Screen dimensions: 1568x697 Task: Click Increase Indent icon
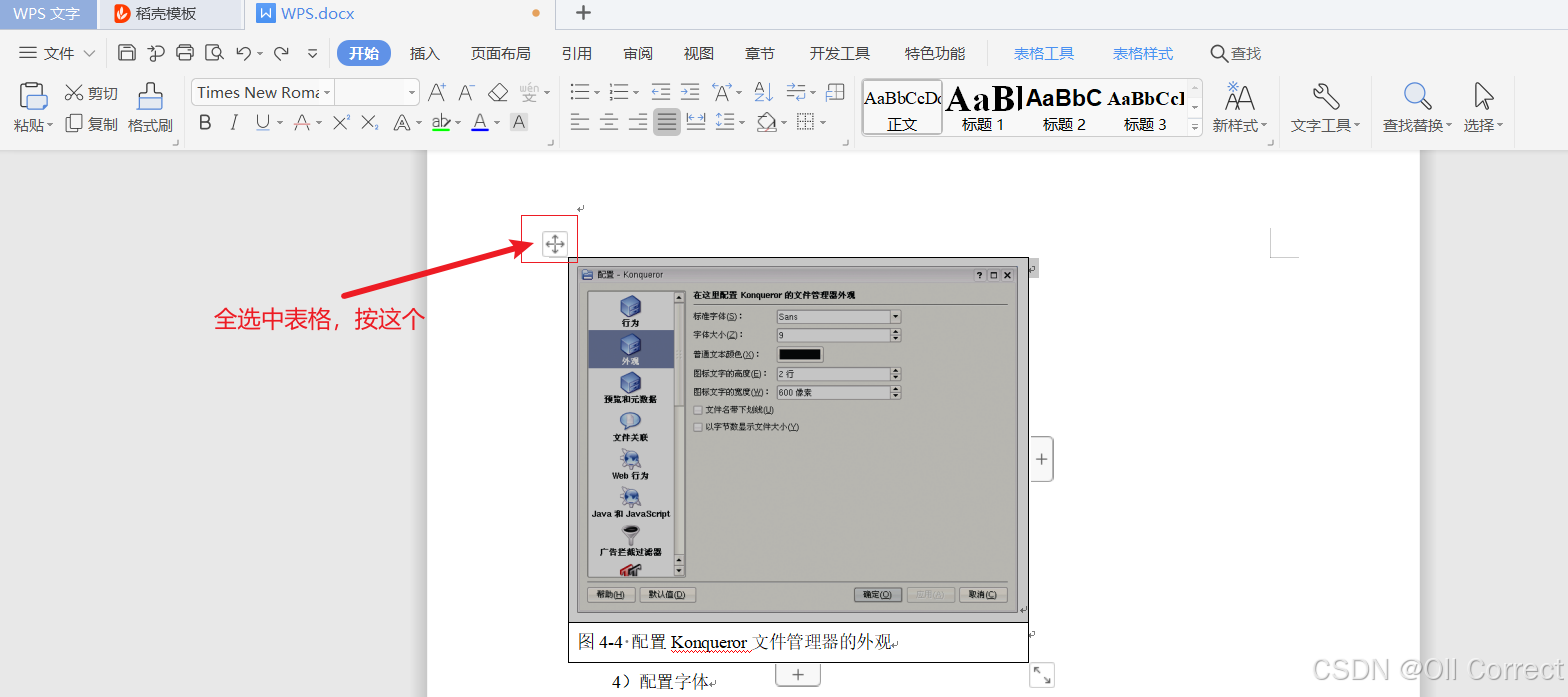coord(690,93)
